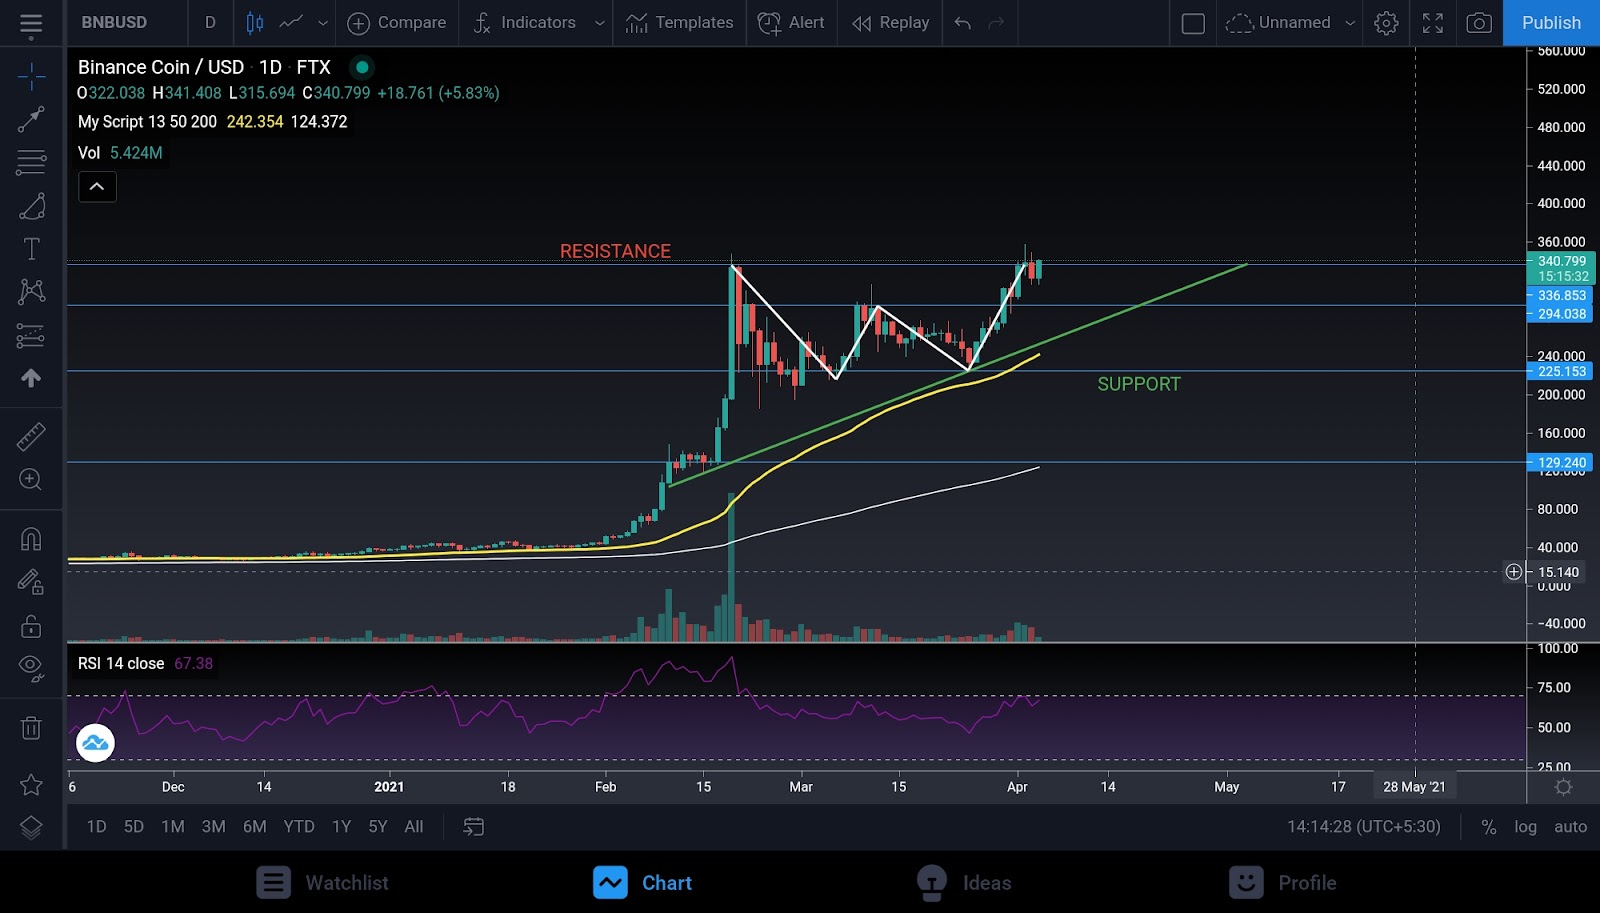The image size is (1600, 913).
Task: Open the Watchlist tab
Action: pos(322,883)
